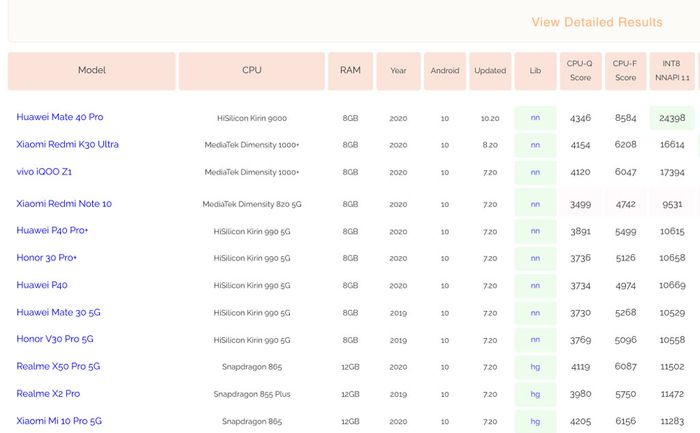Click nn lib link in Huawei P40 row
The image size is (700, 433).
point(535,286)
